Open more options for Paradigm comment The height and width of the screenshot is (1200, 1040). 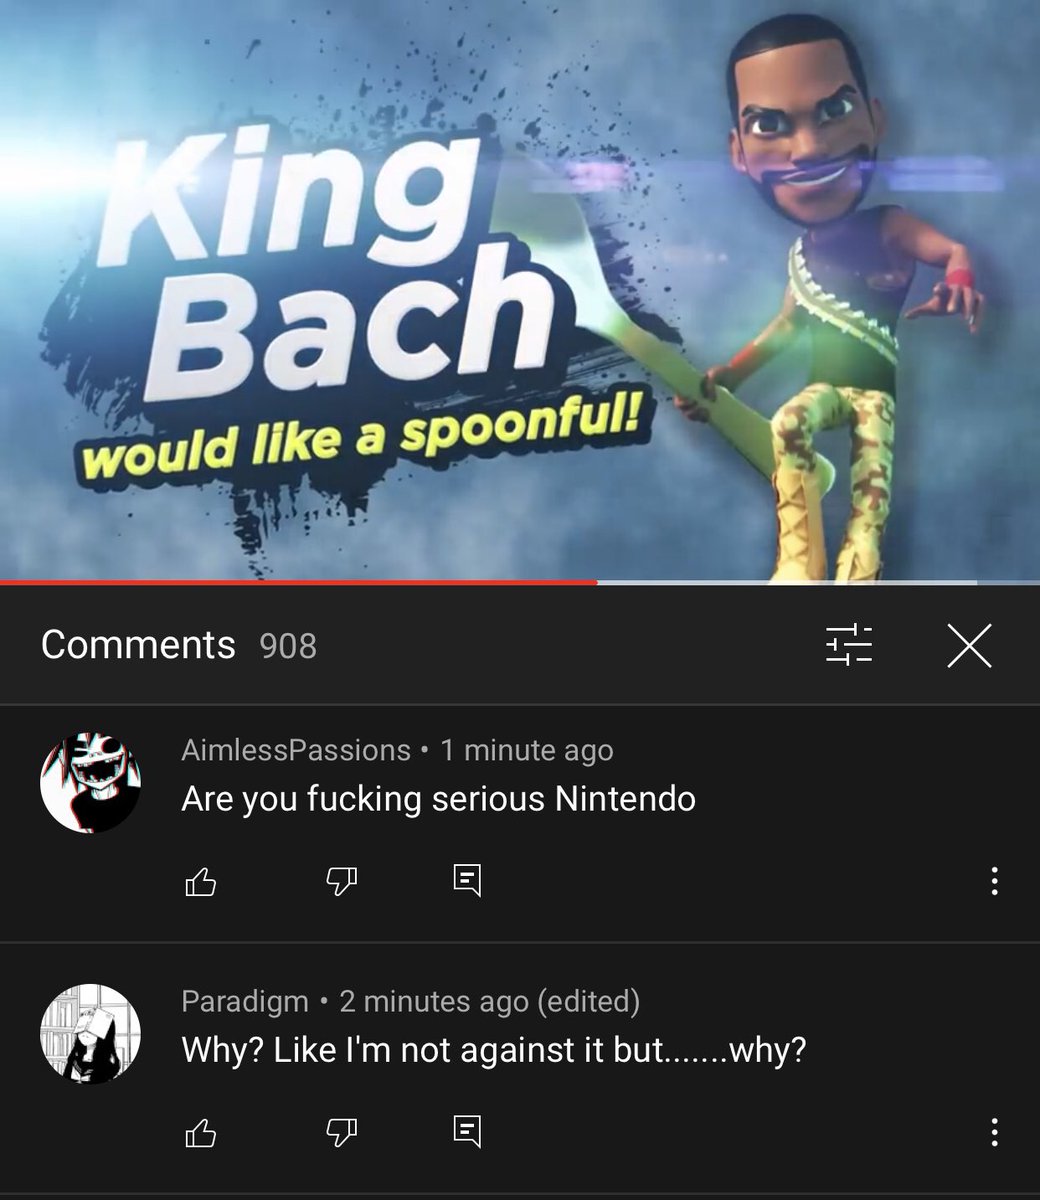click(993, 1132)
